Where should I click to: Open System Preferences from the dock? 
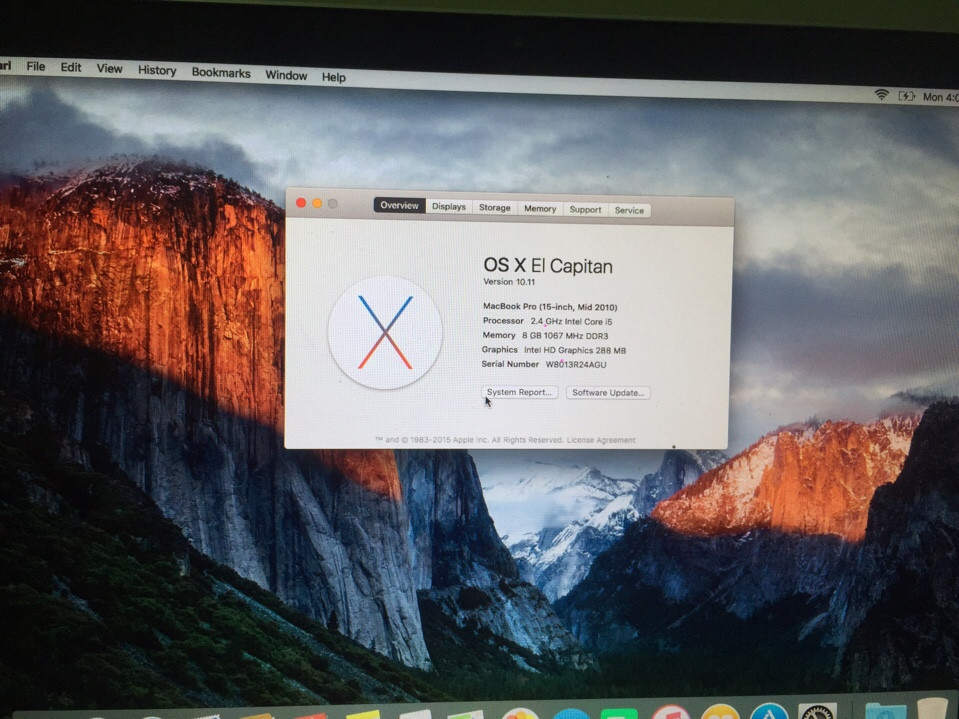pyautogui.click(x=817, y=712)
